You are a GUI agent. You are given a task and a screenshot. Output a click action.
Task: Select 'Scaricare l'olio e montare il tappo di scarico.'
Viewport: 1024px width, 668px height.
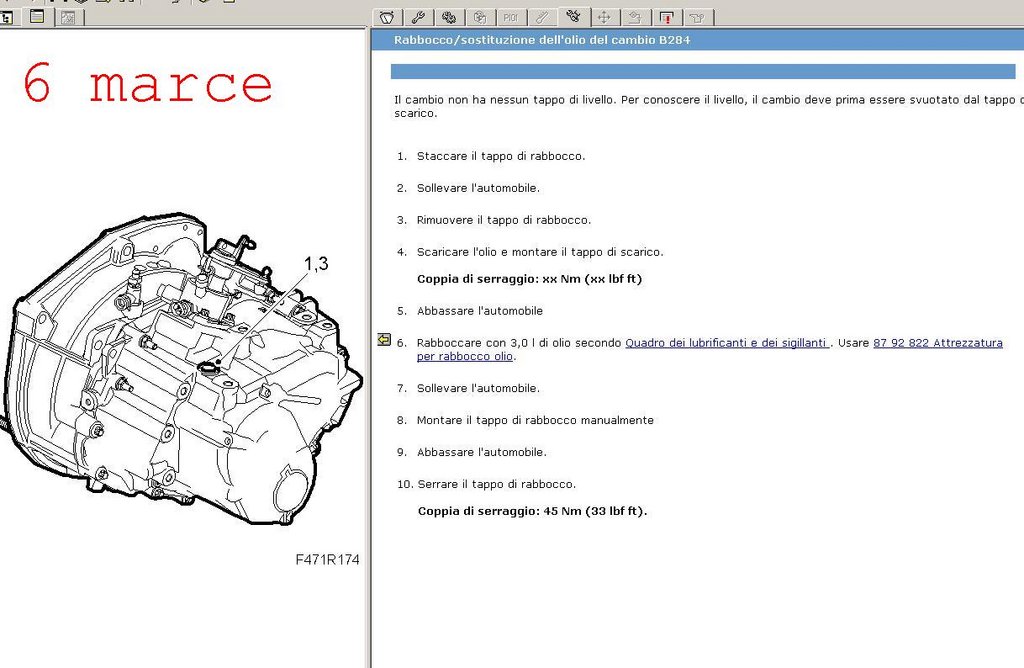click(540, 252)
